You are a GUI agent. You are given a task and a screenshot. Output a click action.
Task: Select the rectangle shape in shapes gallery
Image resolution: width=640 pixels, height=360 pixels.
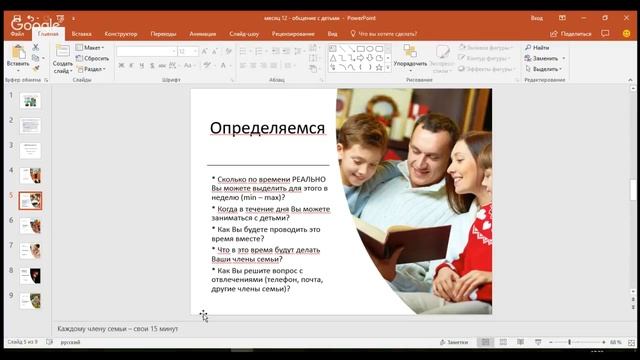(360, 49)
